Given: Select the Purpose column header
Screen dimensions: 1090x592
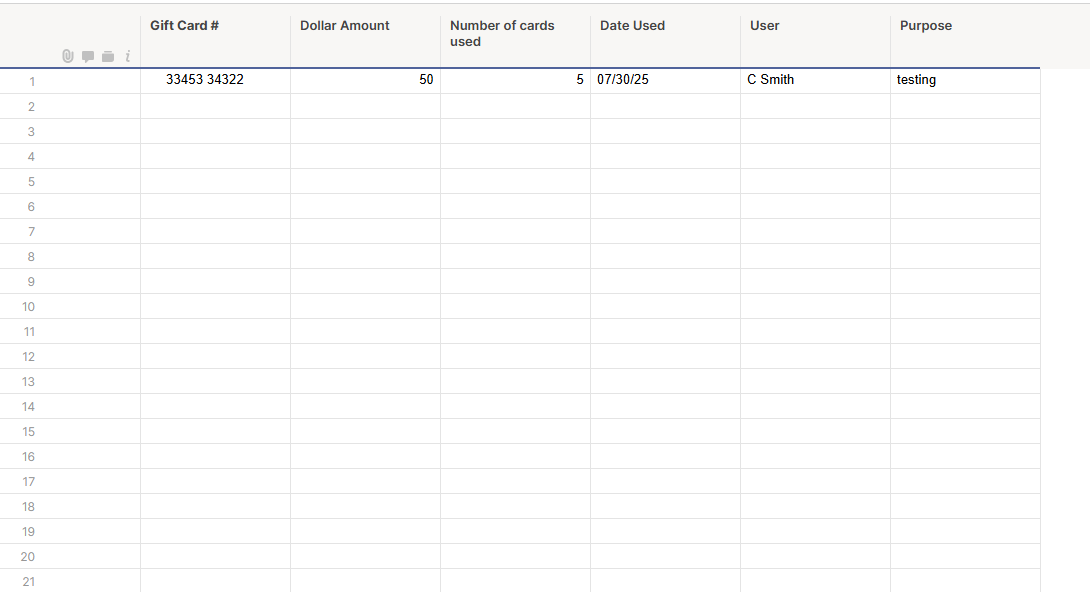Looking at the screenshot, I should [x=966, y=42].
